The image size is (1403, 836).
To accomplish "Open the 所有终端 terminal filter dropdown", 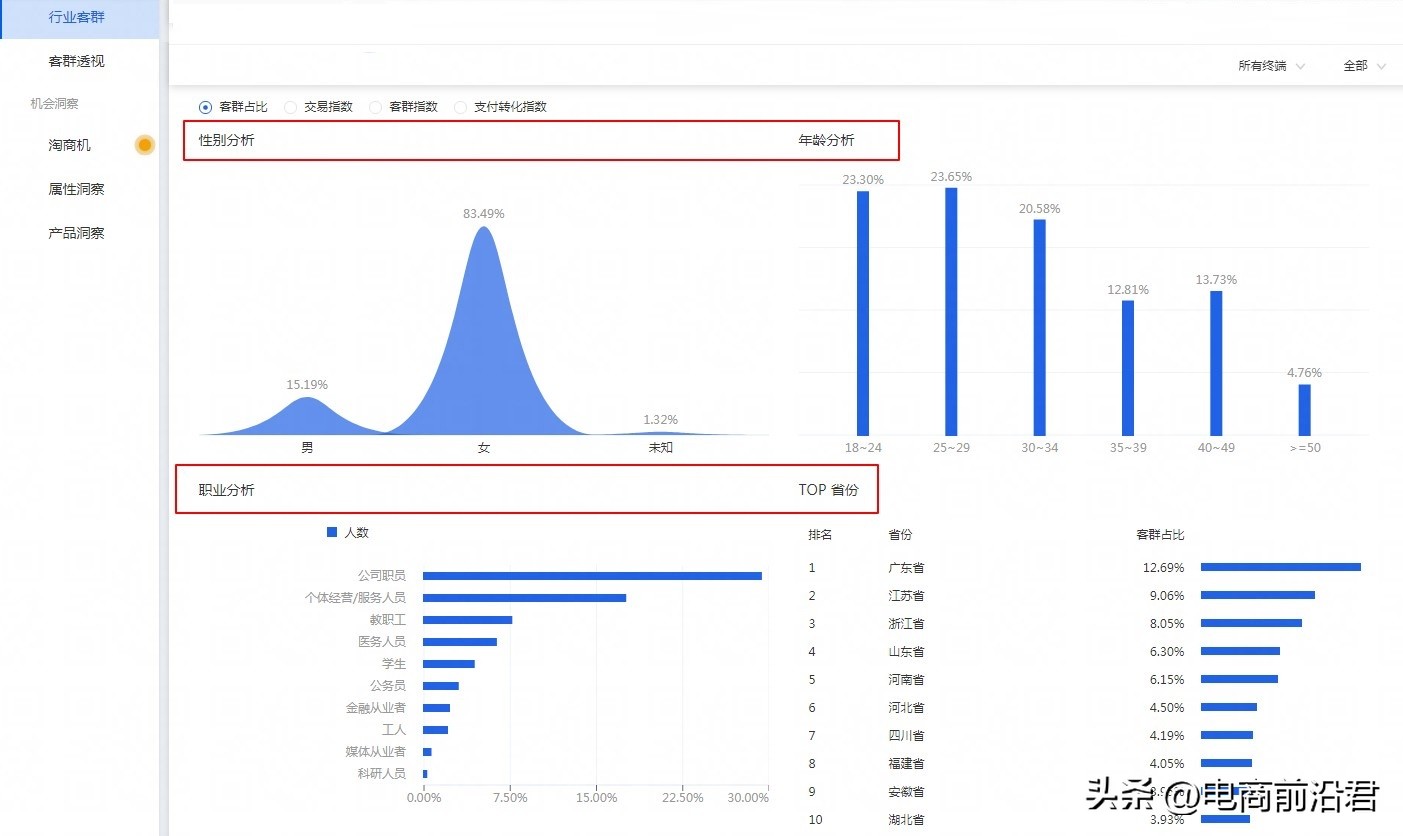I will (x=1264, y=65).
